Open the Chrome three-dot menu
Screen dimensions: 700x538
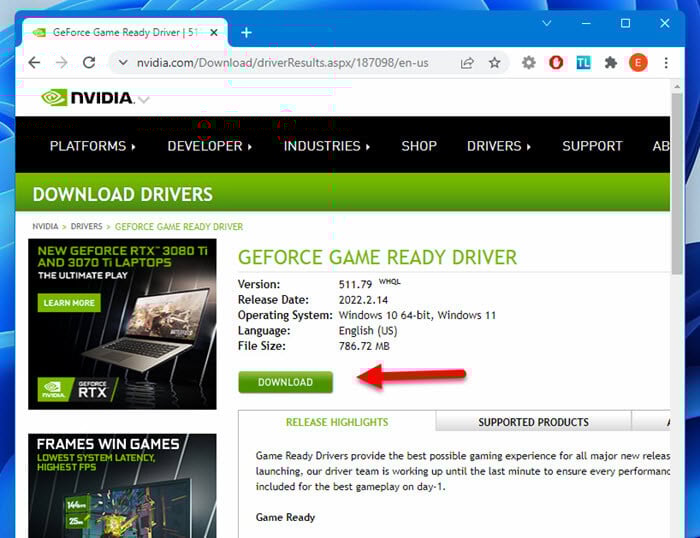666,63
